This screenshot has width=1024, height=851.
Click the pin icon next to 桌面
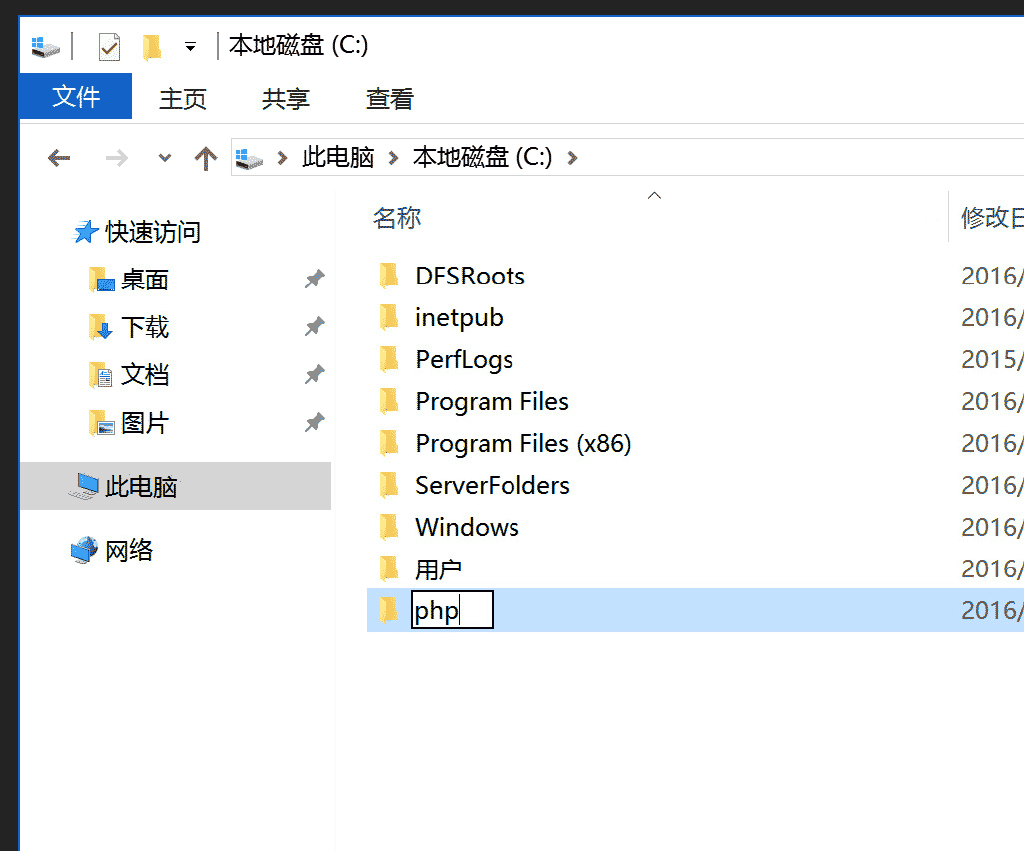click(x=315, y=279)
